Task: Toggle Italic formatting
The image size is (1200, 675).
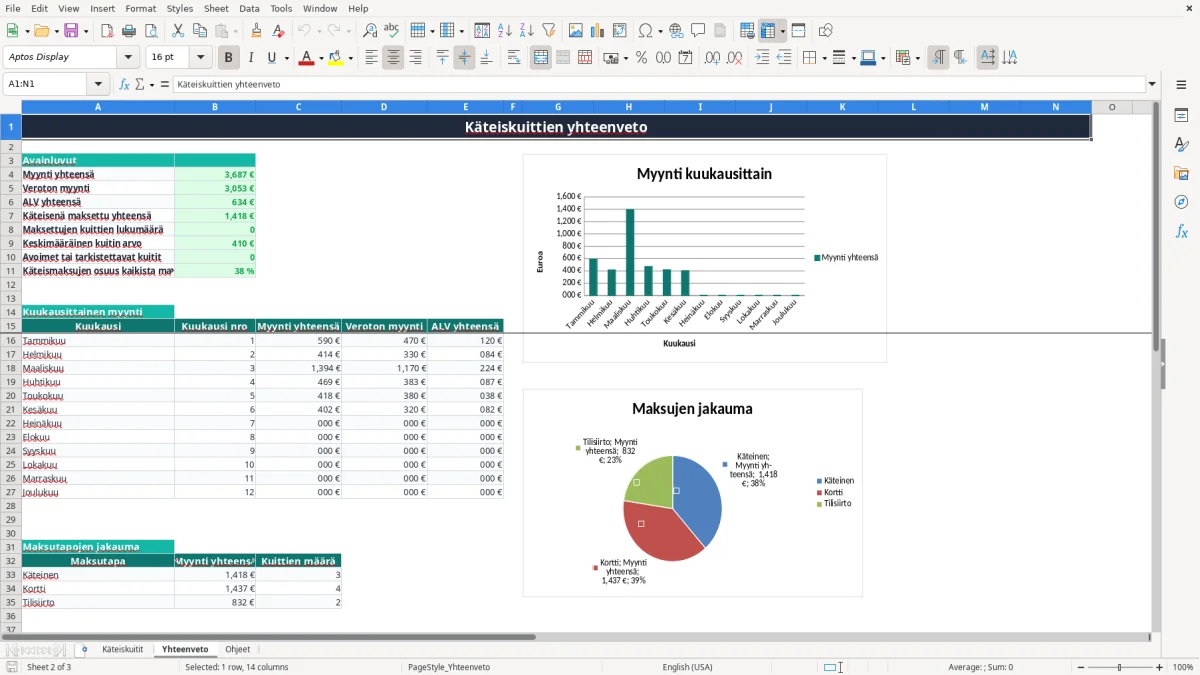Action: pos(250,58)
